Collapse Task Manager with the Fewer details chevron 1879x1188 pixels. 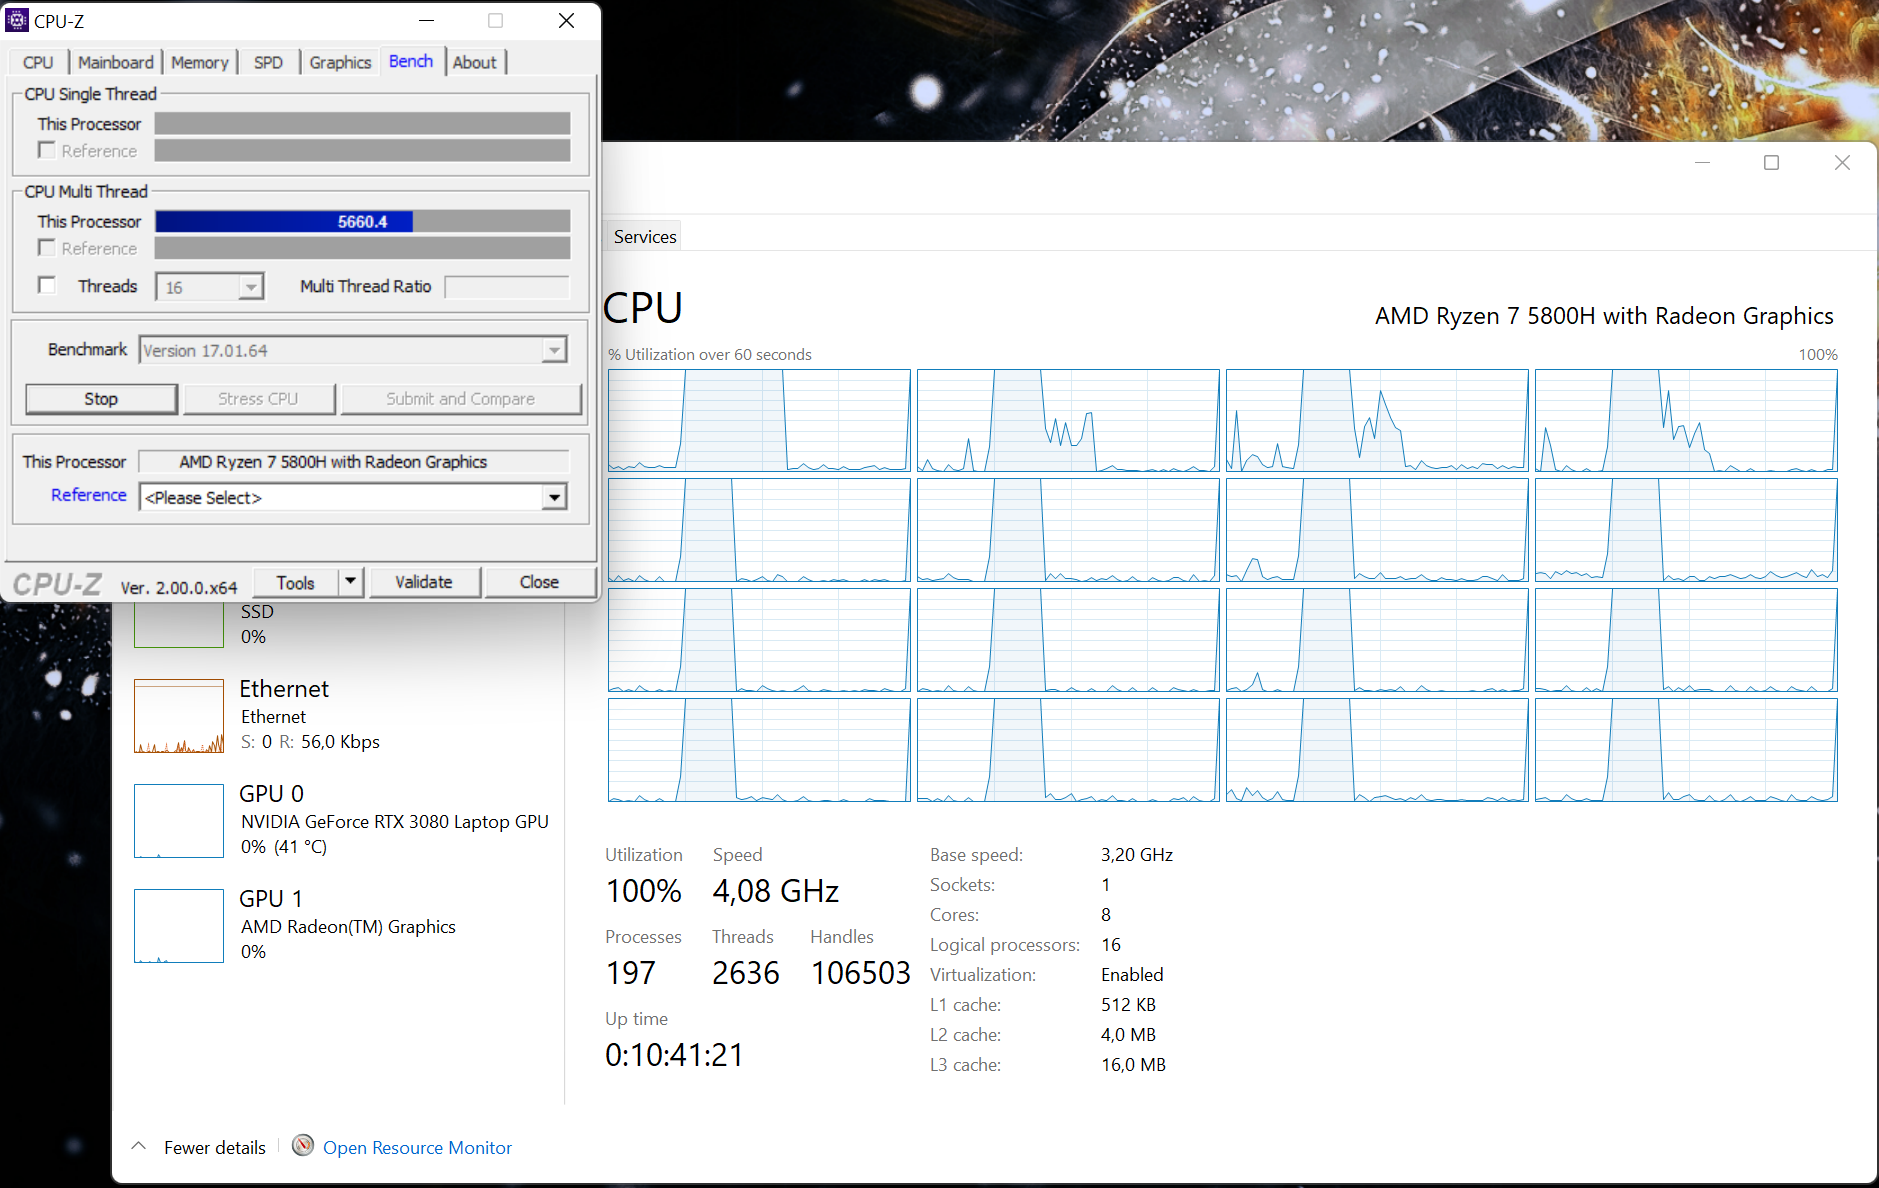coord(139,1146)
